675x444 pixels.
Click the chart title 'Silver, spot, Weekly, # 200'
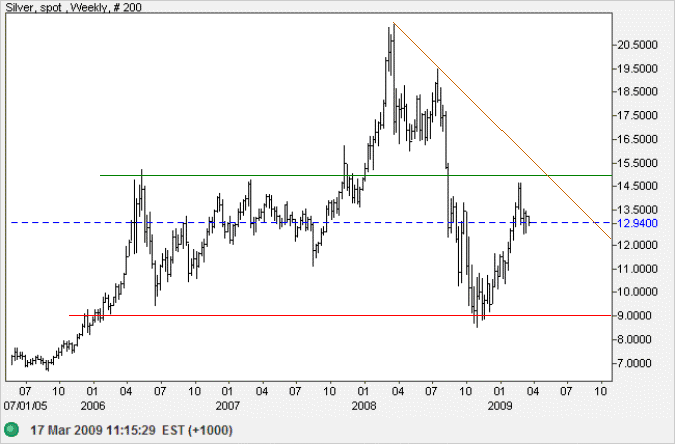(x=73, y=7)
